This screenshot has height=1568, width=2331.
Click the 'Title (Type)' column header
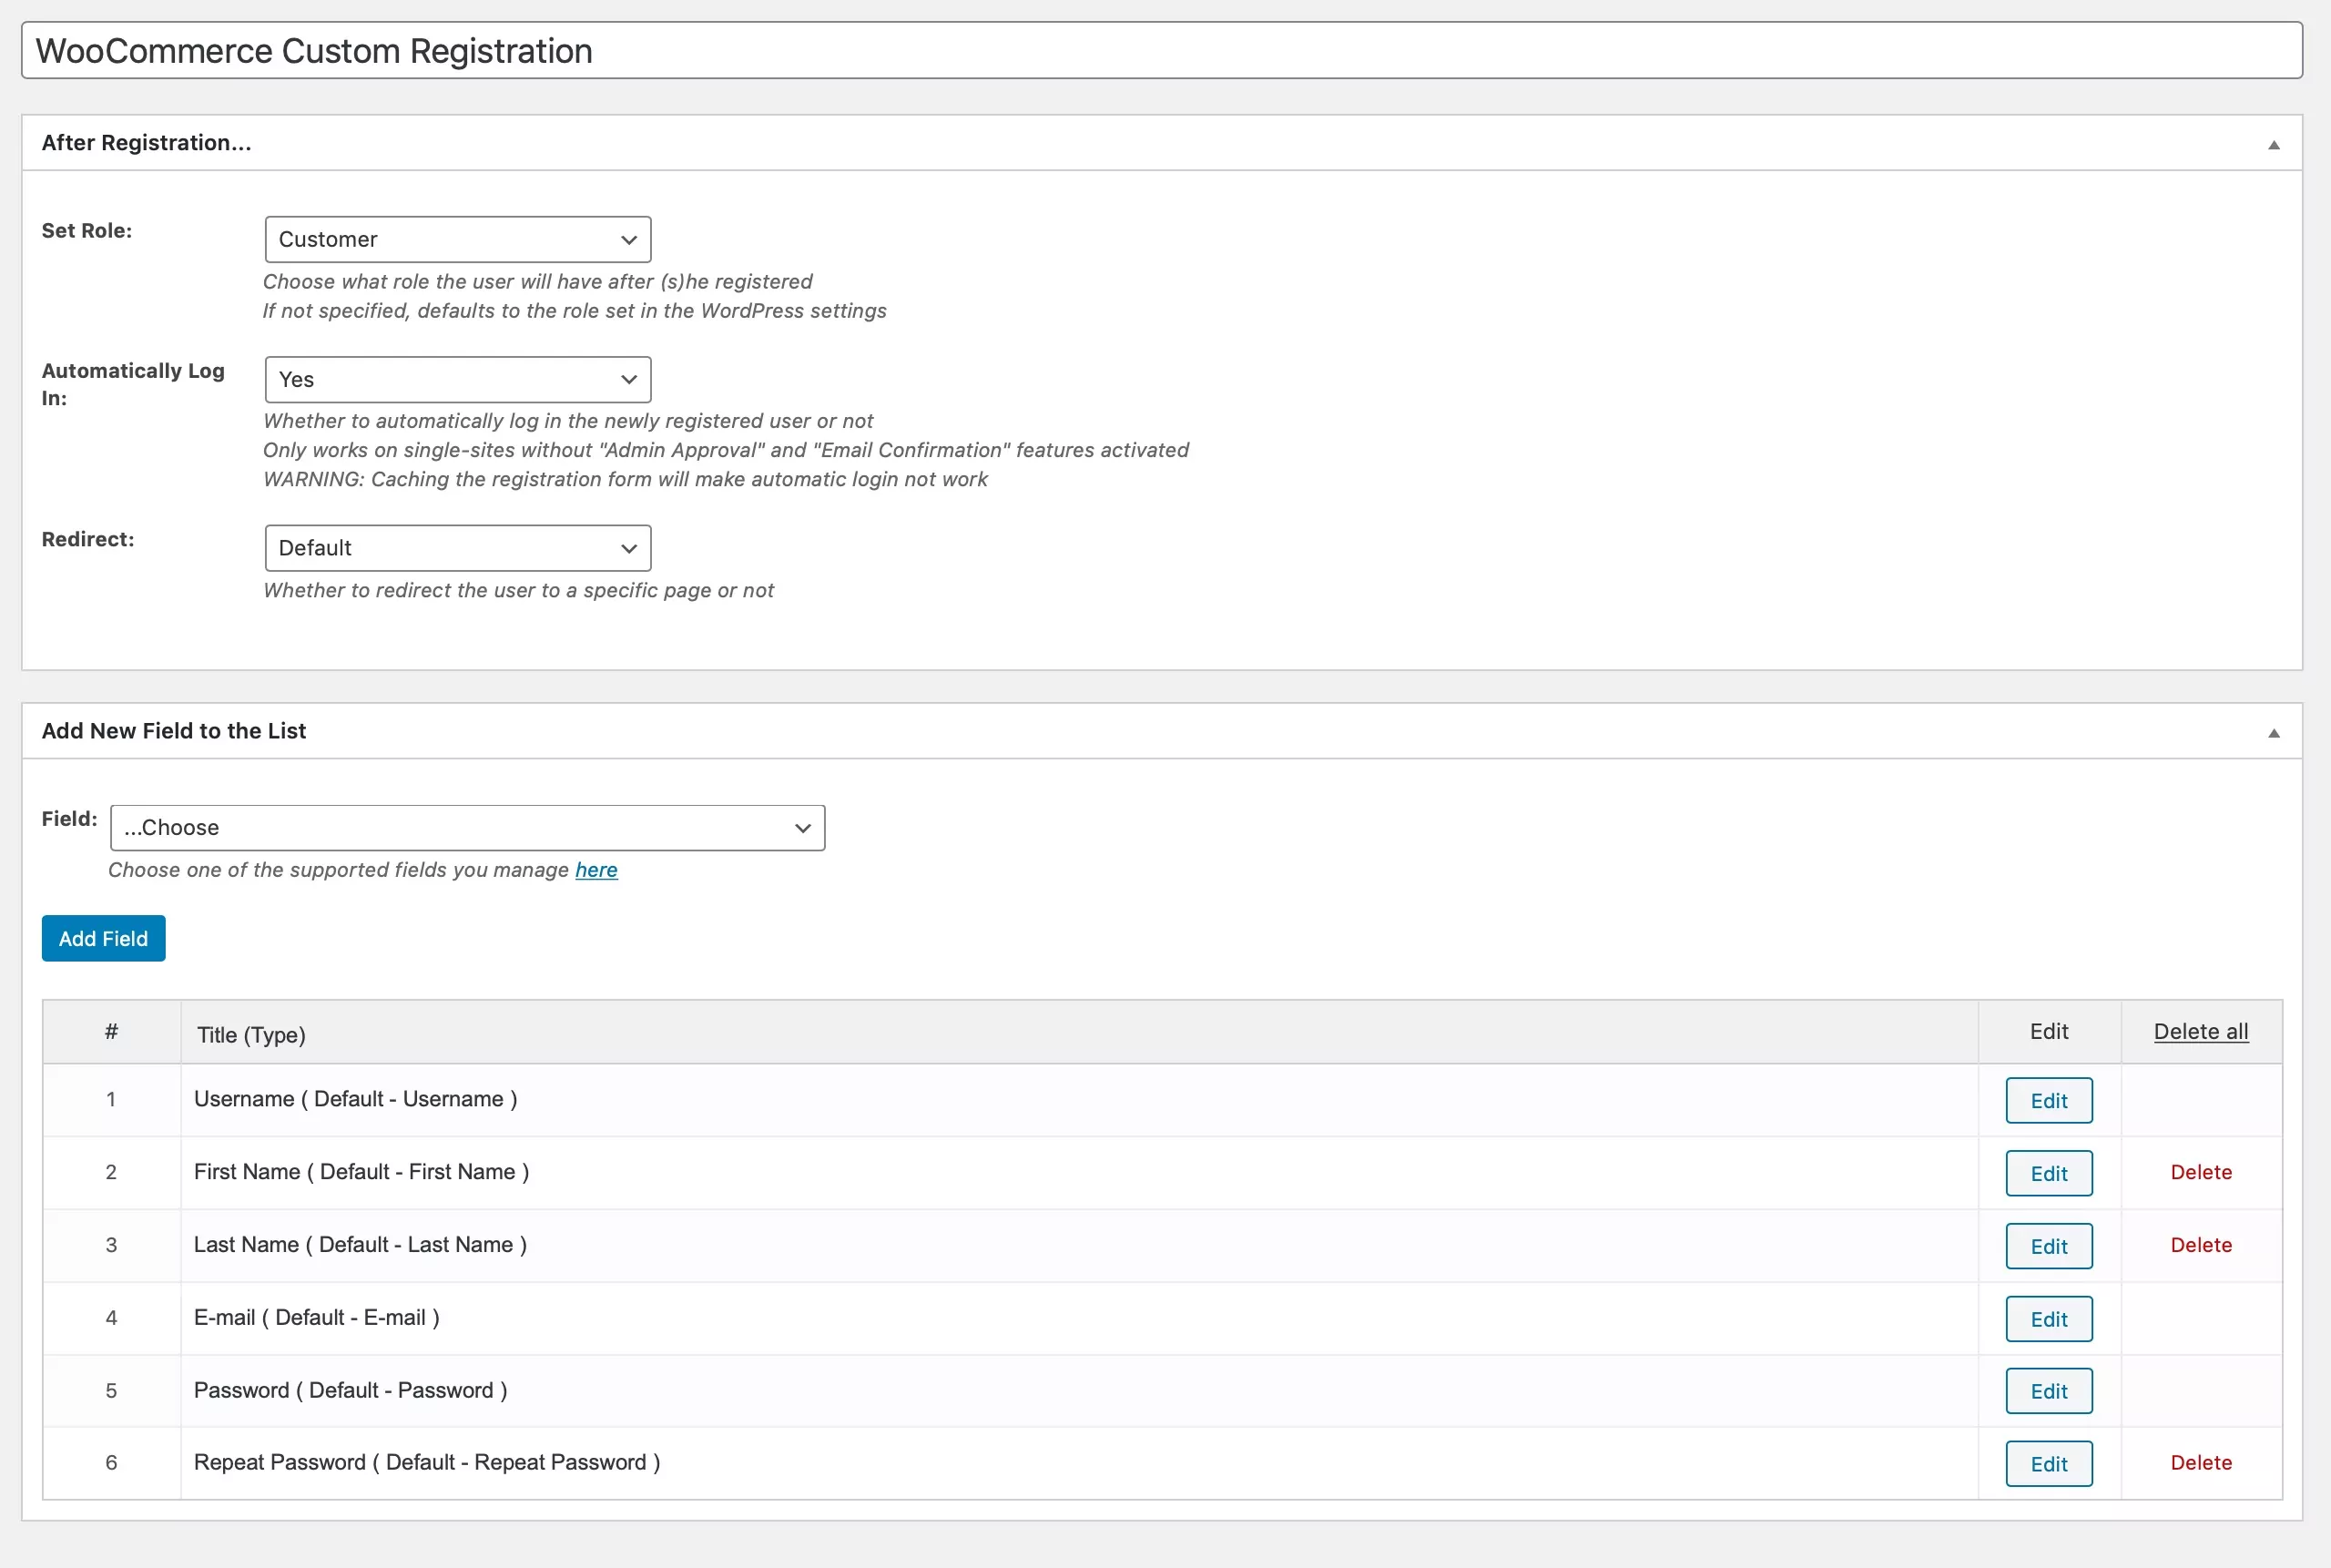coord(251,1035)
